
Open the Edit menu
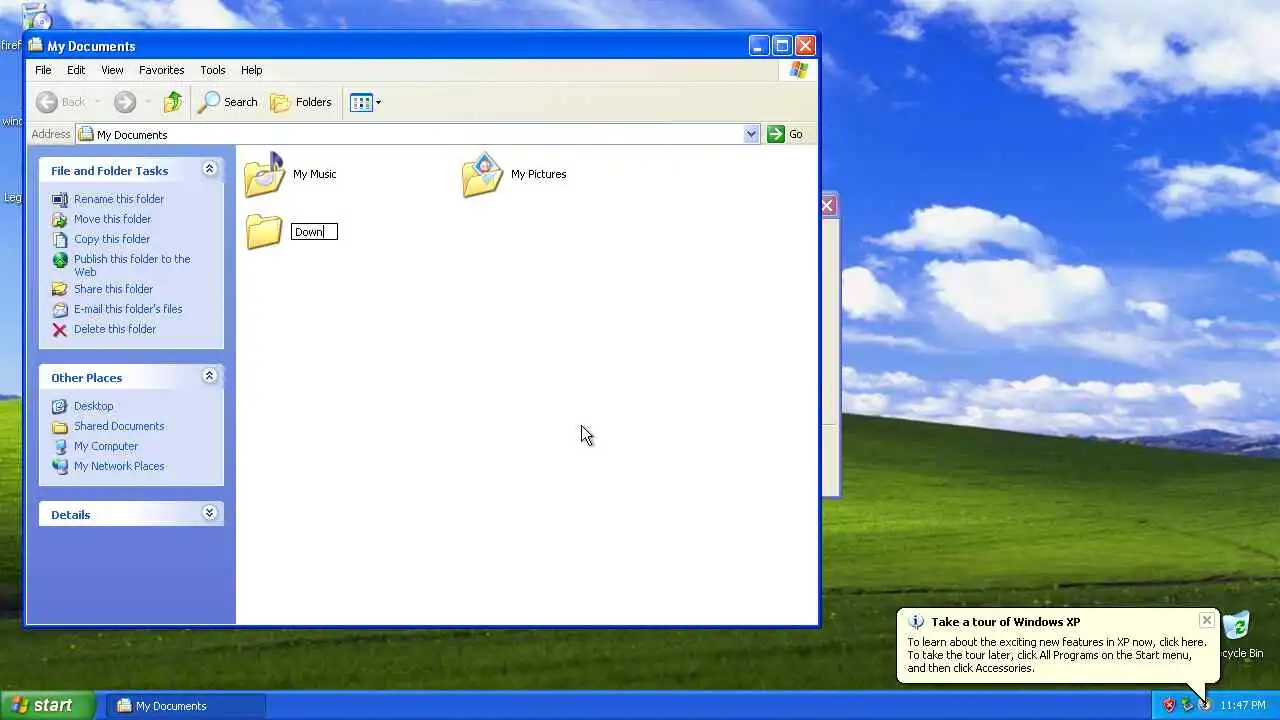76,70
